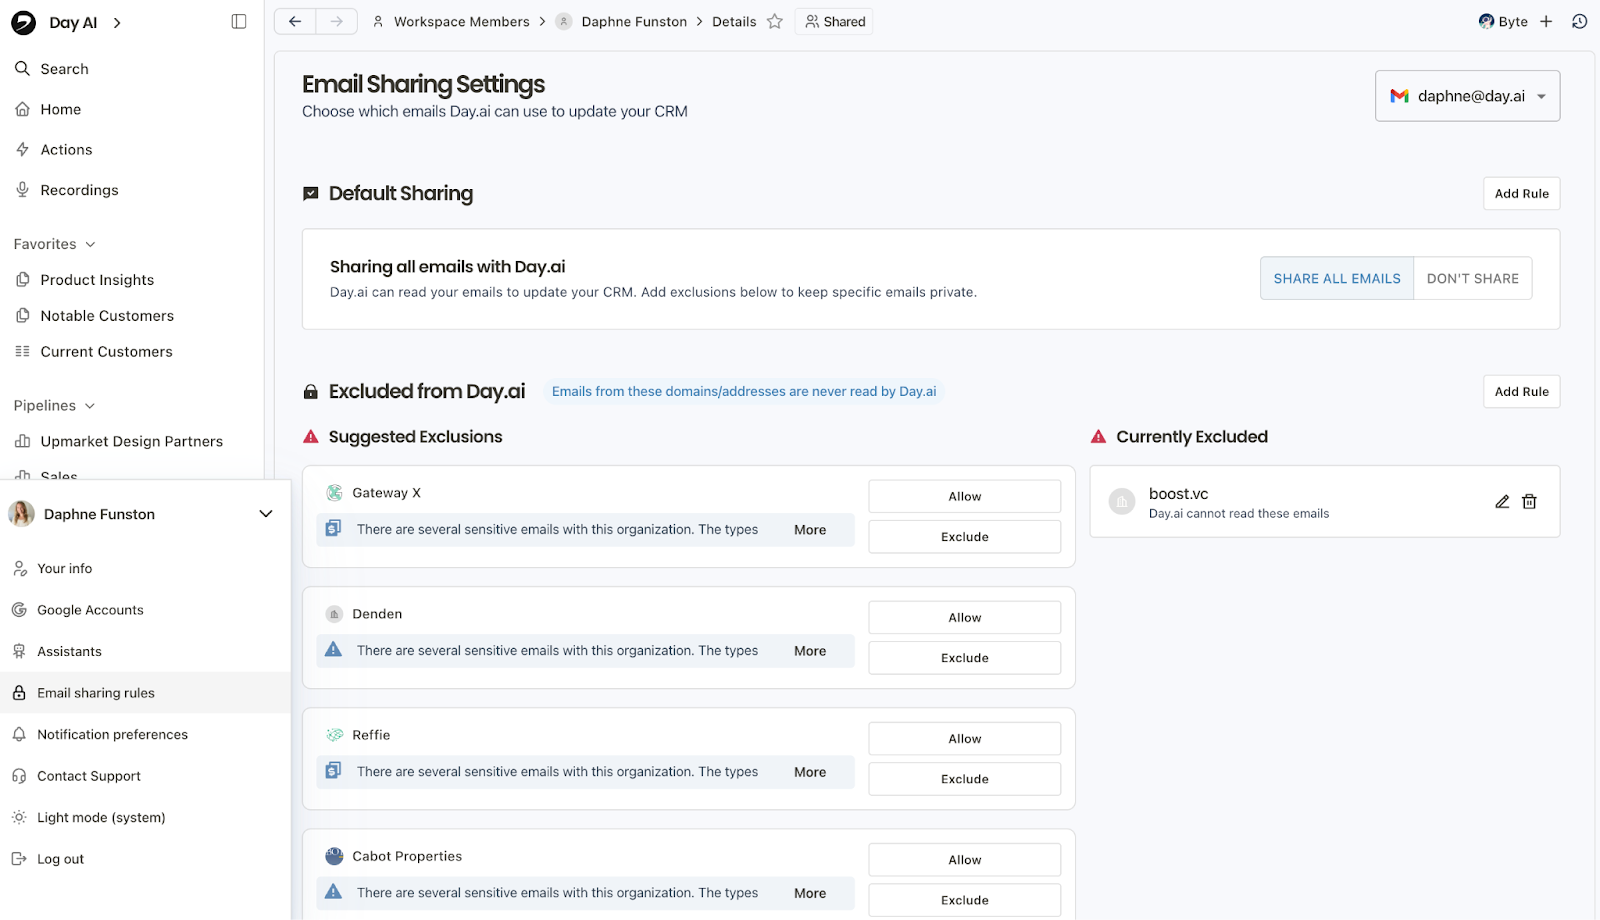Allow emails from Reffie
Screen dimensions: 1600x920
(x=964, y=738)
